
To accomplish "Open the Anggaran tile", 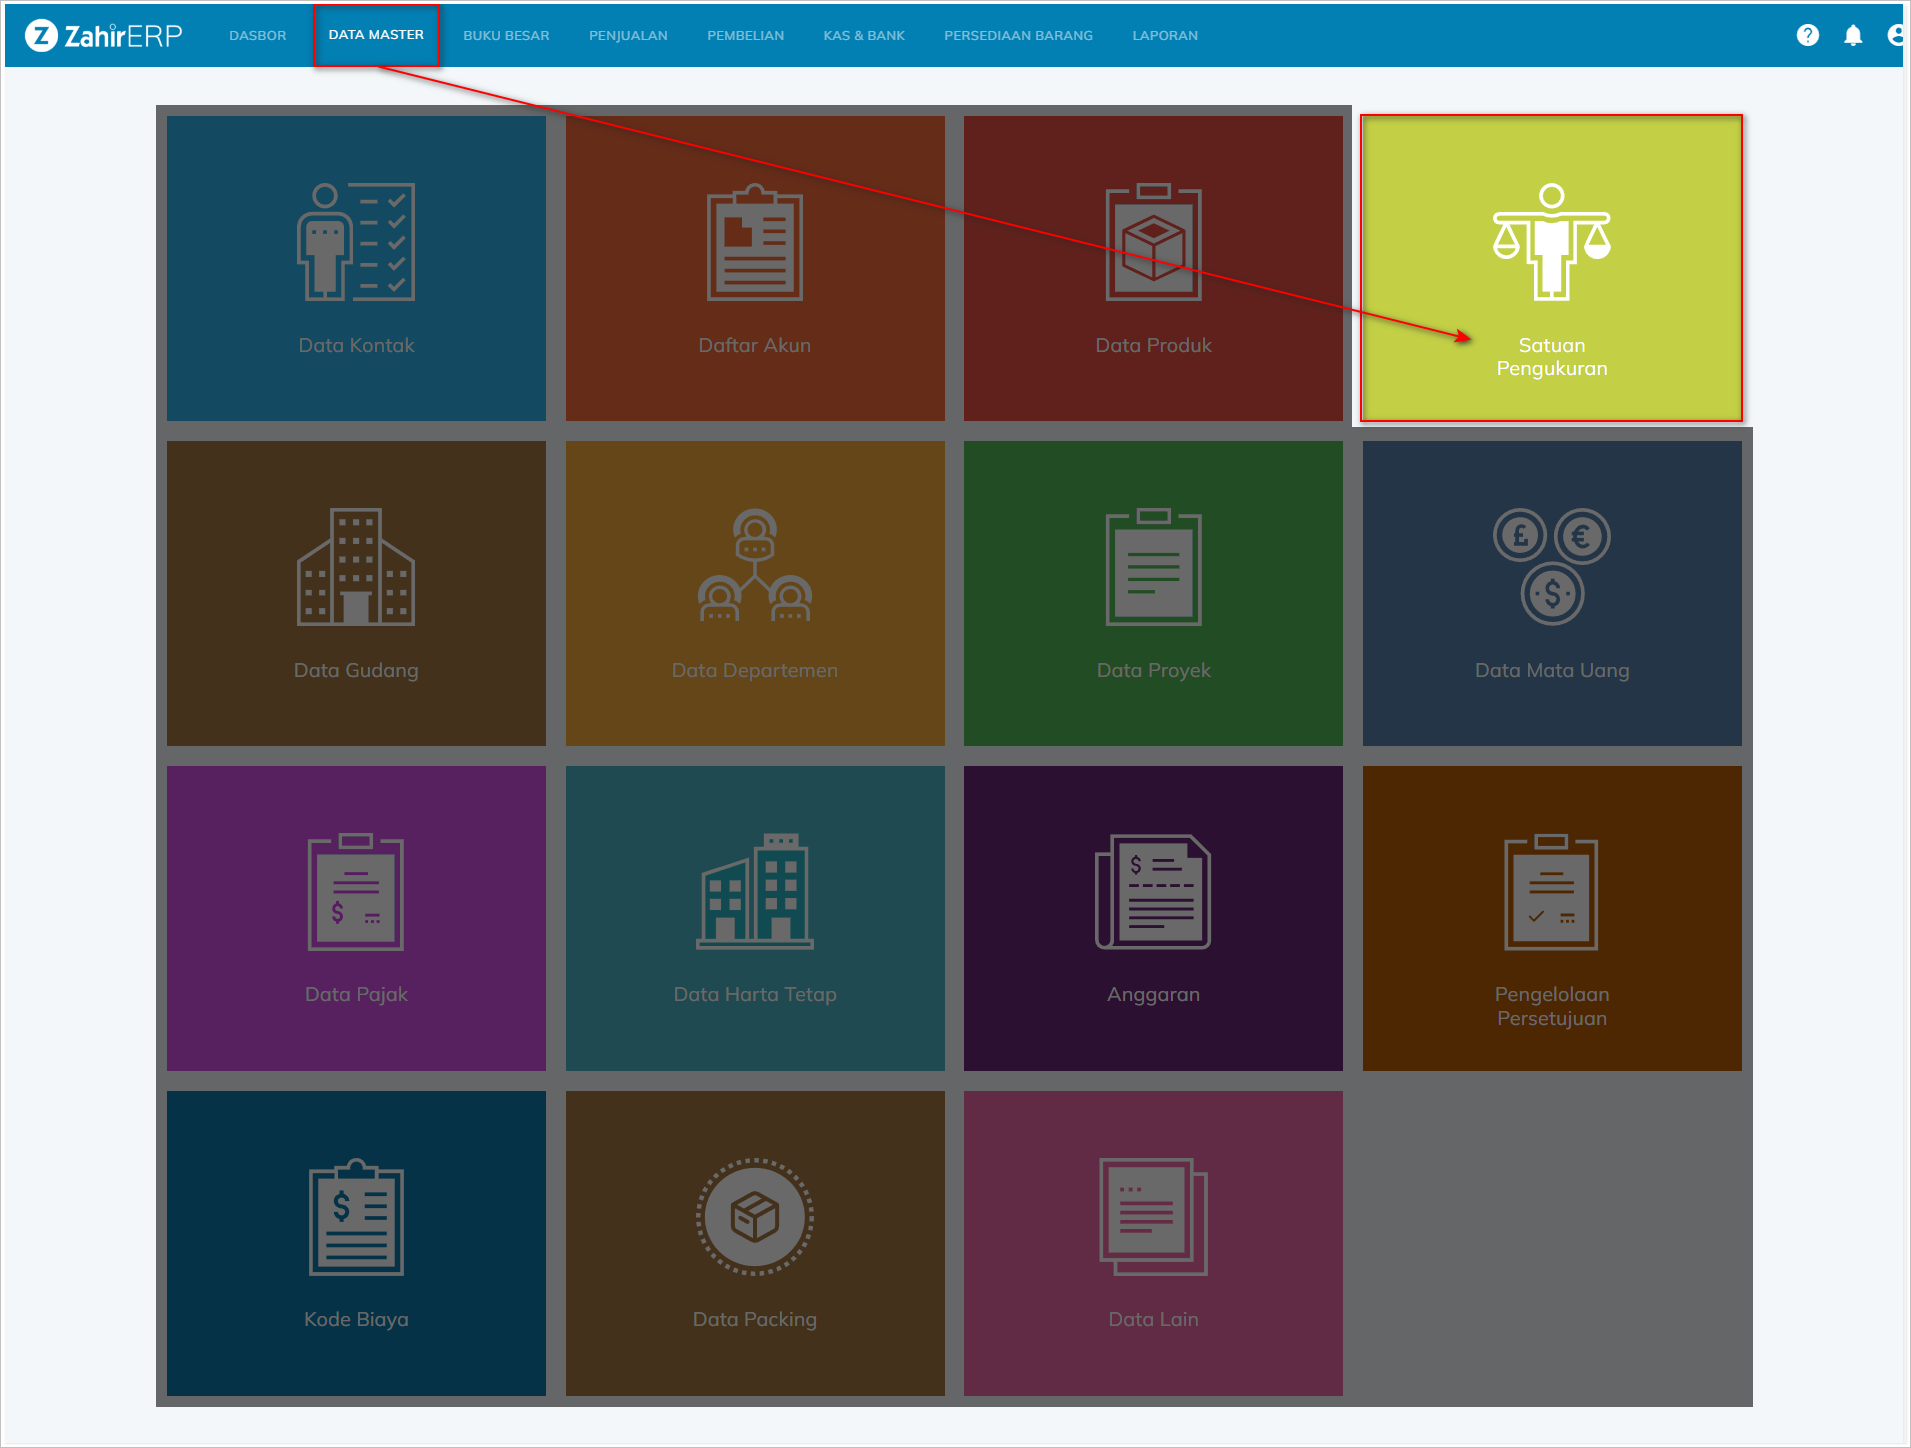I will 1153,918.
